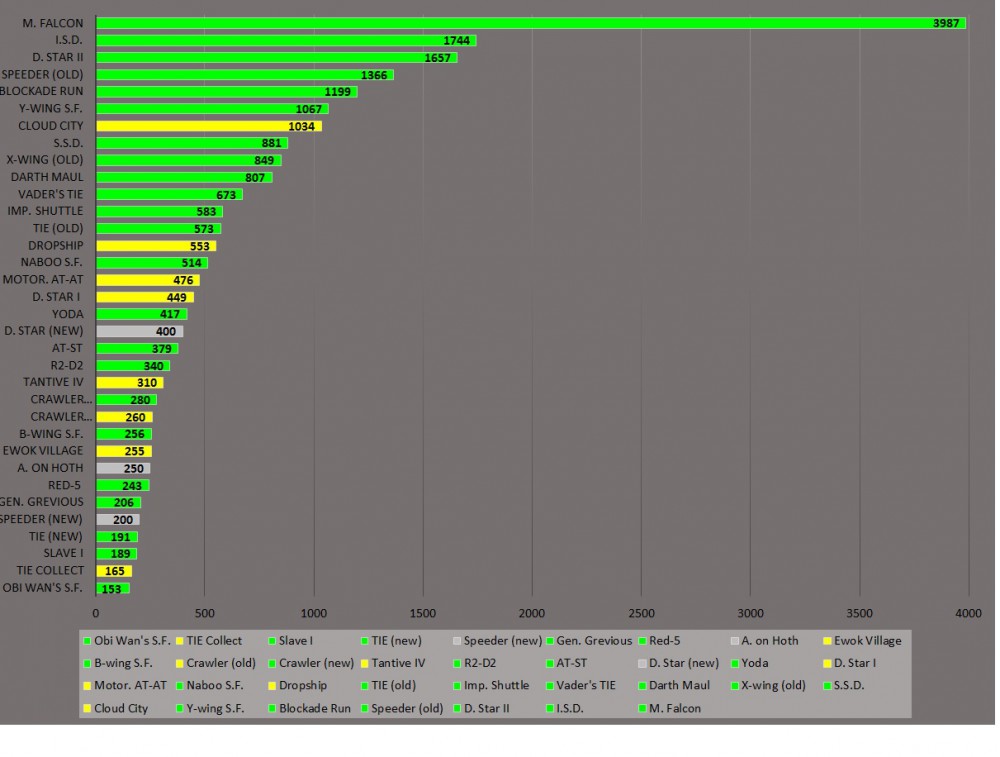Image resolution: width=1000 pixels, height=757 pixels.
Task: Click the D. Star II bar 1657
Action: pos(276,57)
